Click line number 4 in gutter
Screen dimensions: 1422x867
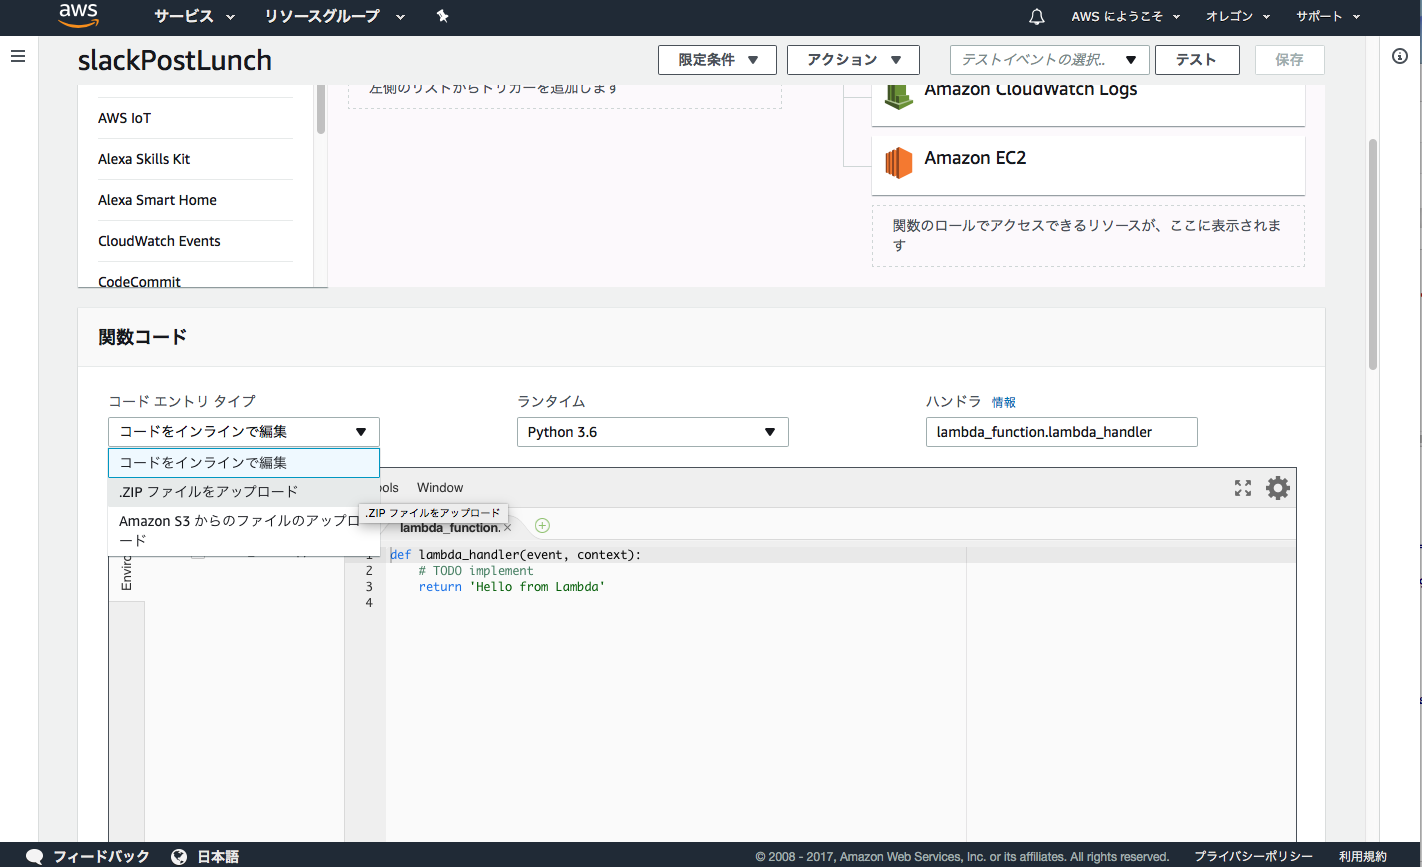pyautogui.click(x=370, y=603)
